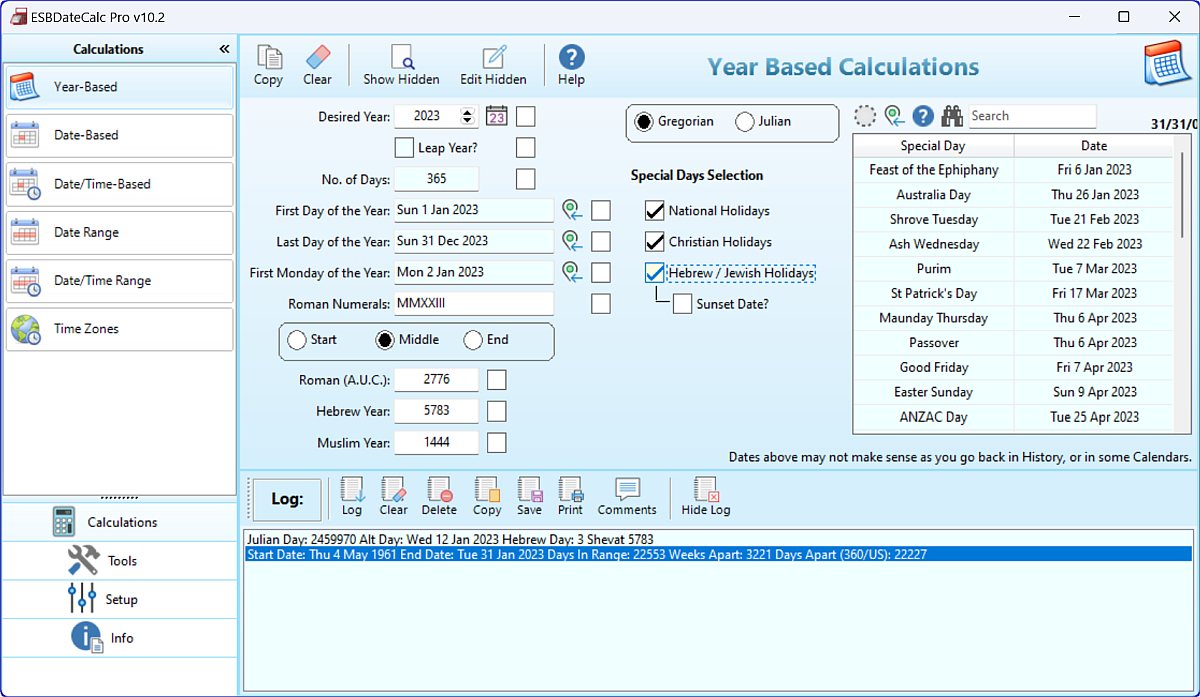Click the Roman Numerals field MMXXIII
This screenshot has height=697, width=1200.
tap(474, 303)
